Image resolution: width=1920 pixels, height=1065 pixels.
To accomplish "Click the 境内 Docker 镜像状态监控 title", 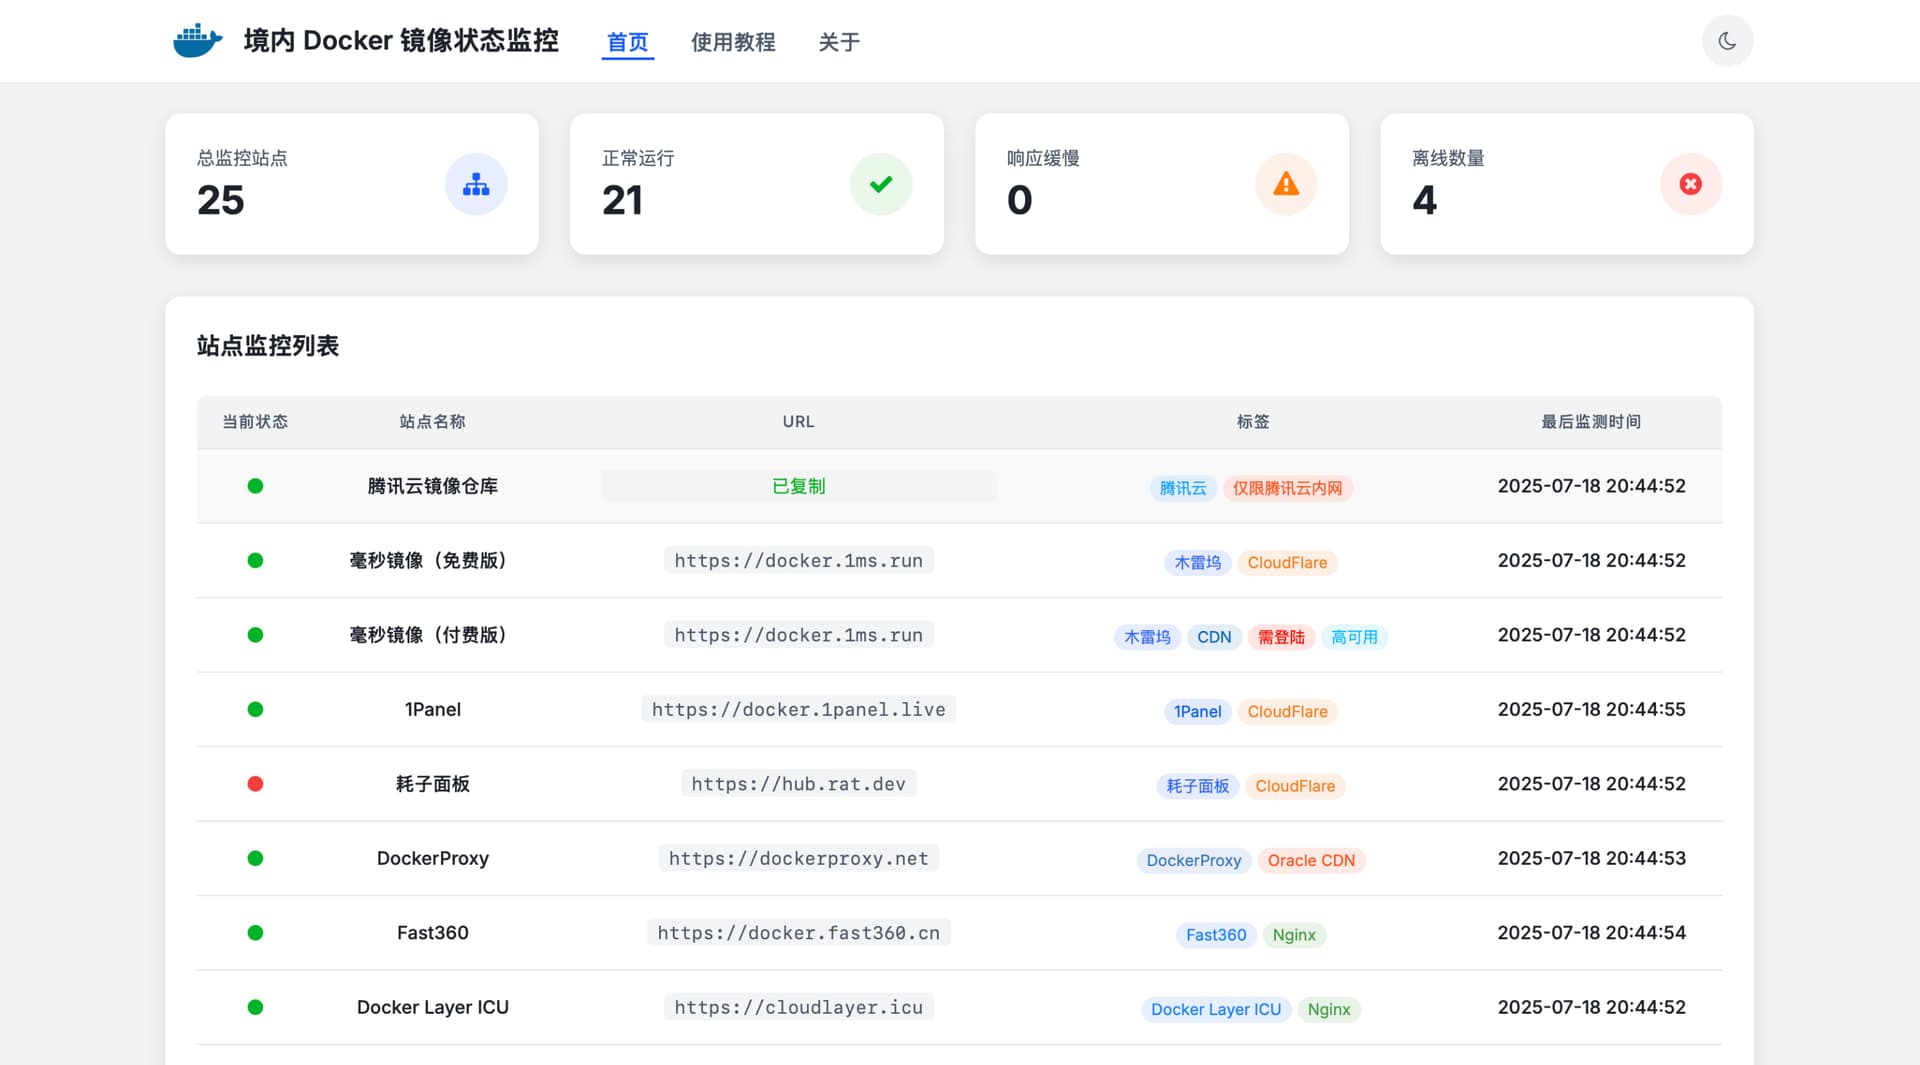I will click(x=401, y=40).
